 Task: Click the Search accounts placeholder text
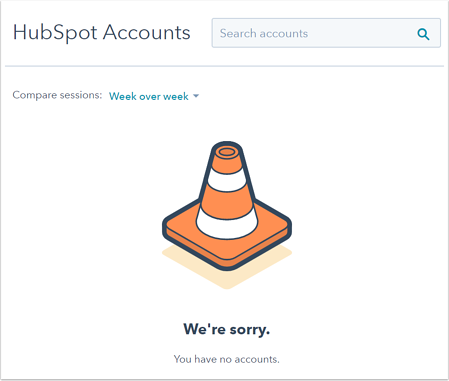[264, 33]
